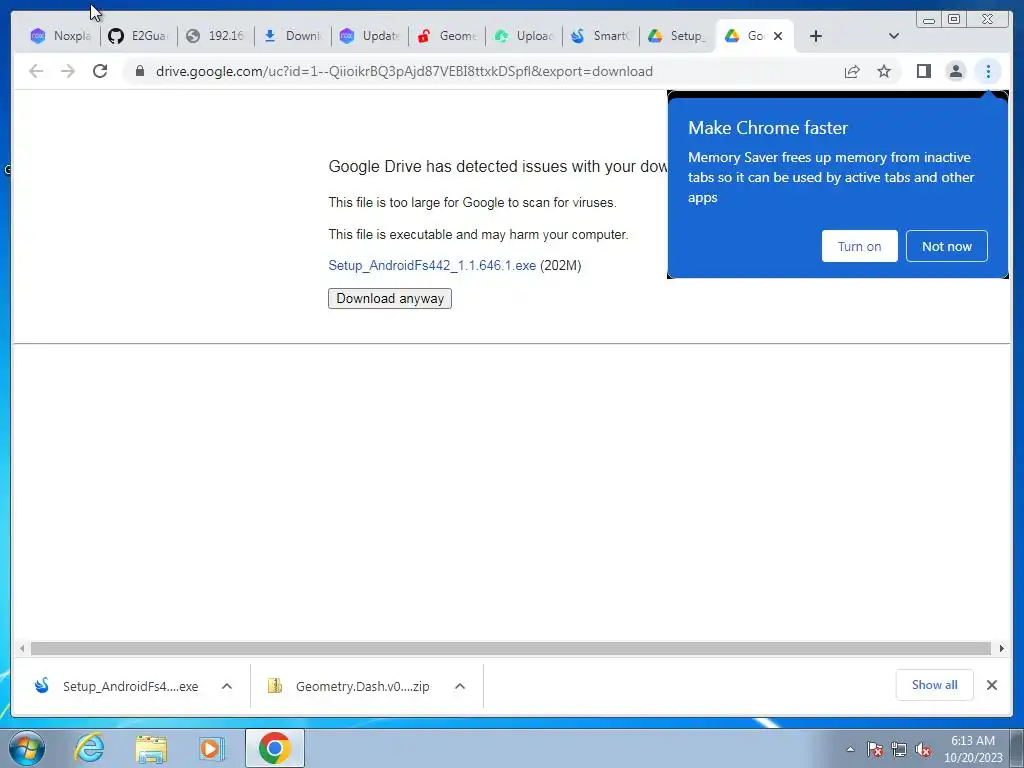This screenshot has height=768, width=1024.
Task: Dismiss Memory Saver with Not now
Action: point(946,246)
